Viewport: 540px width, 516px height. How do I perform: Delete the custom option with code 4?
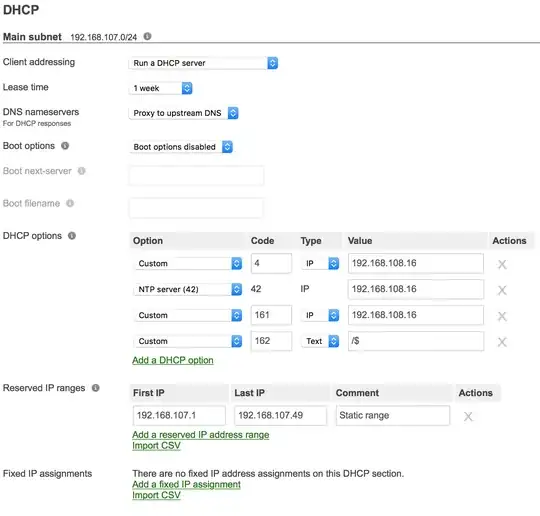point(502,264)
